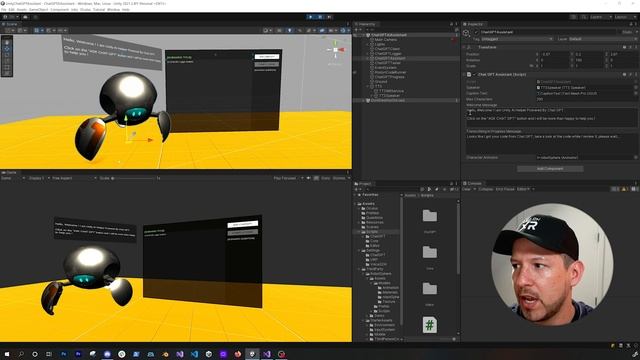
Task: Open the Layer dropdown in Inspector
Action: pyautogui.click(x=602, y=39)
